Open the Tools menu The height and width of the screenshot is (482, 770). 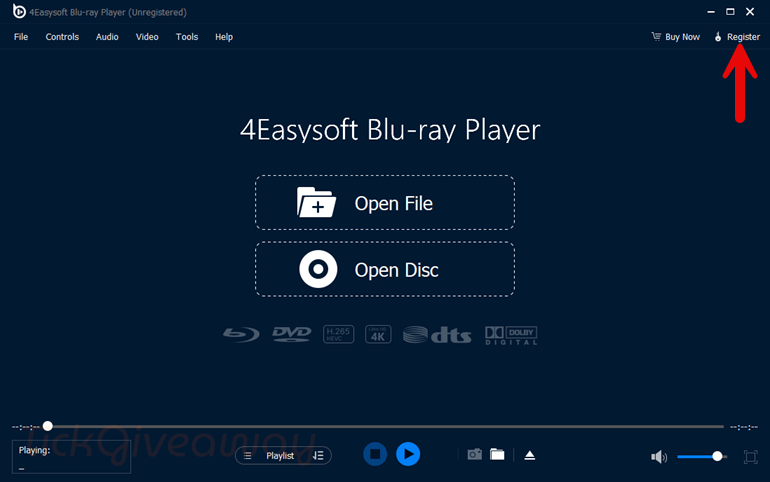[187, 37]
